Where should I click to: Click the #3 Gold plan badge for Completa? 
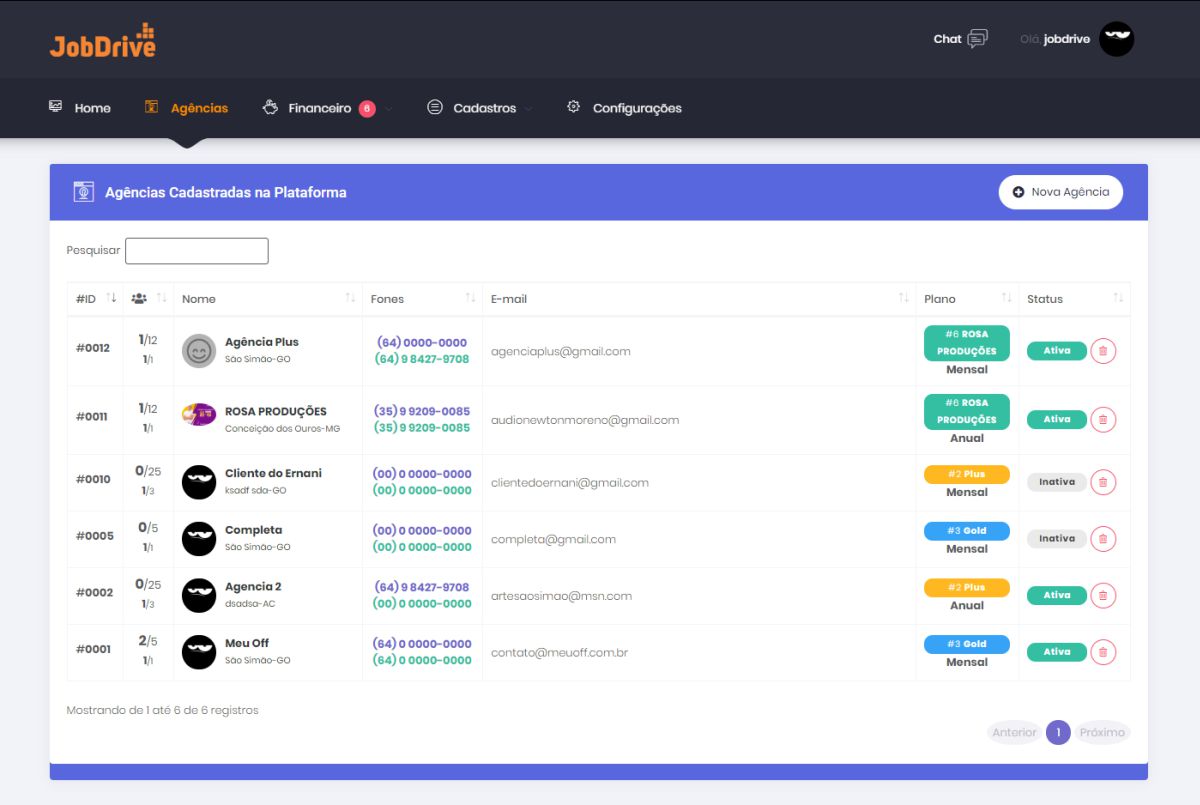[x=966, y=531]
